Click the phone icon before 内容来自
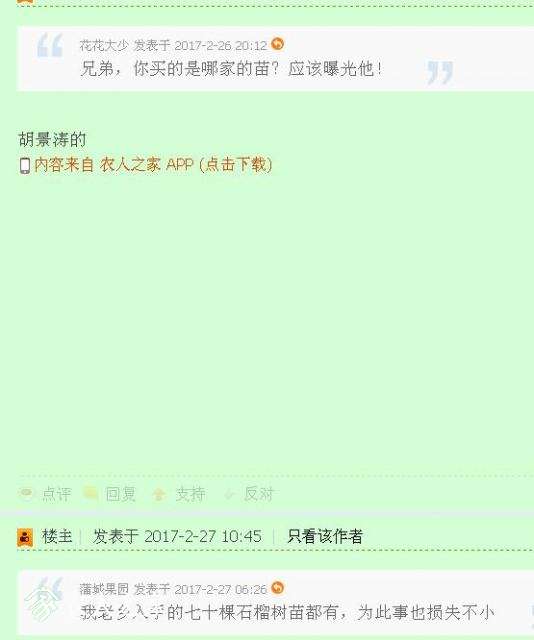Screen dimensions: 534x640 coord(25,166)
